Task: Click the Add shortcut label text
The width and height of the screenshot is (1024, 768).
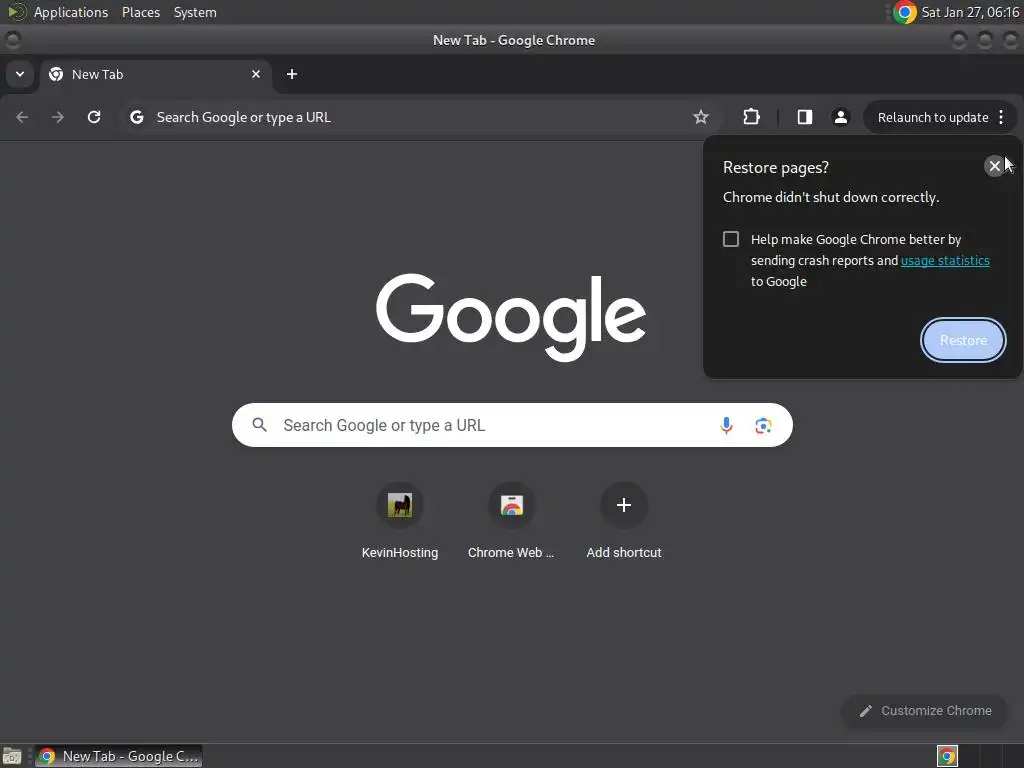Action: (624, 552)
